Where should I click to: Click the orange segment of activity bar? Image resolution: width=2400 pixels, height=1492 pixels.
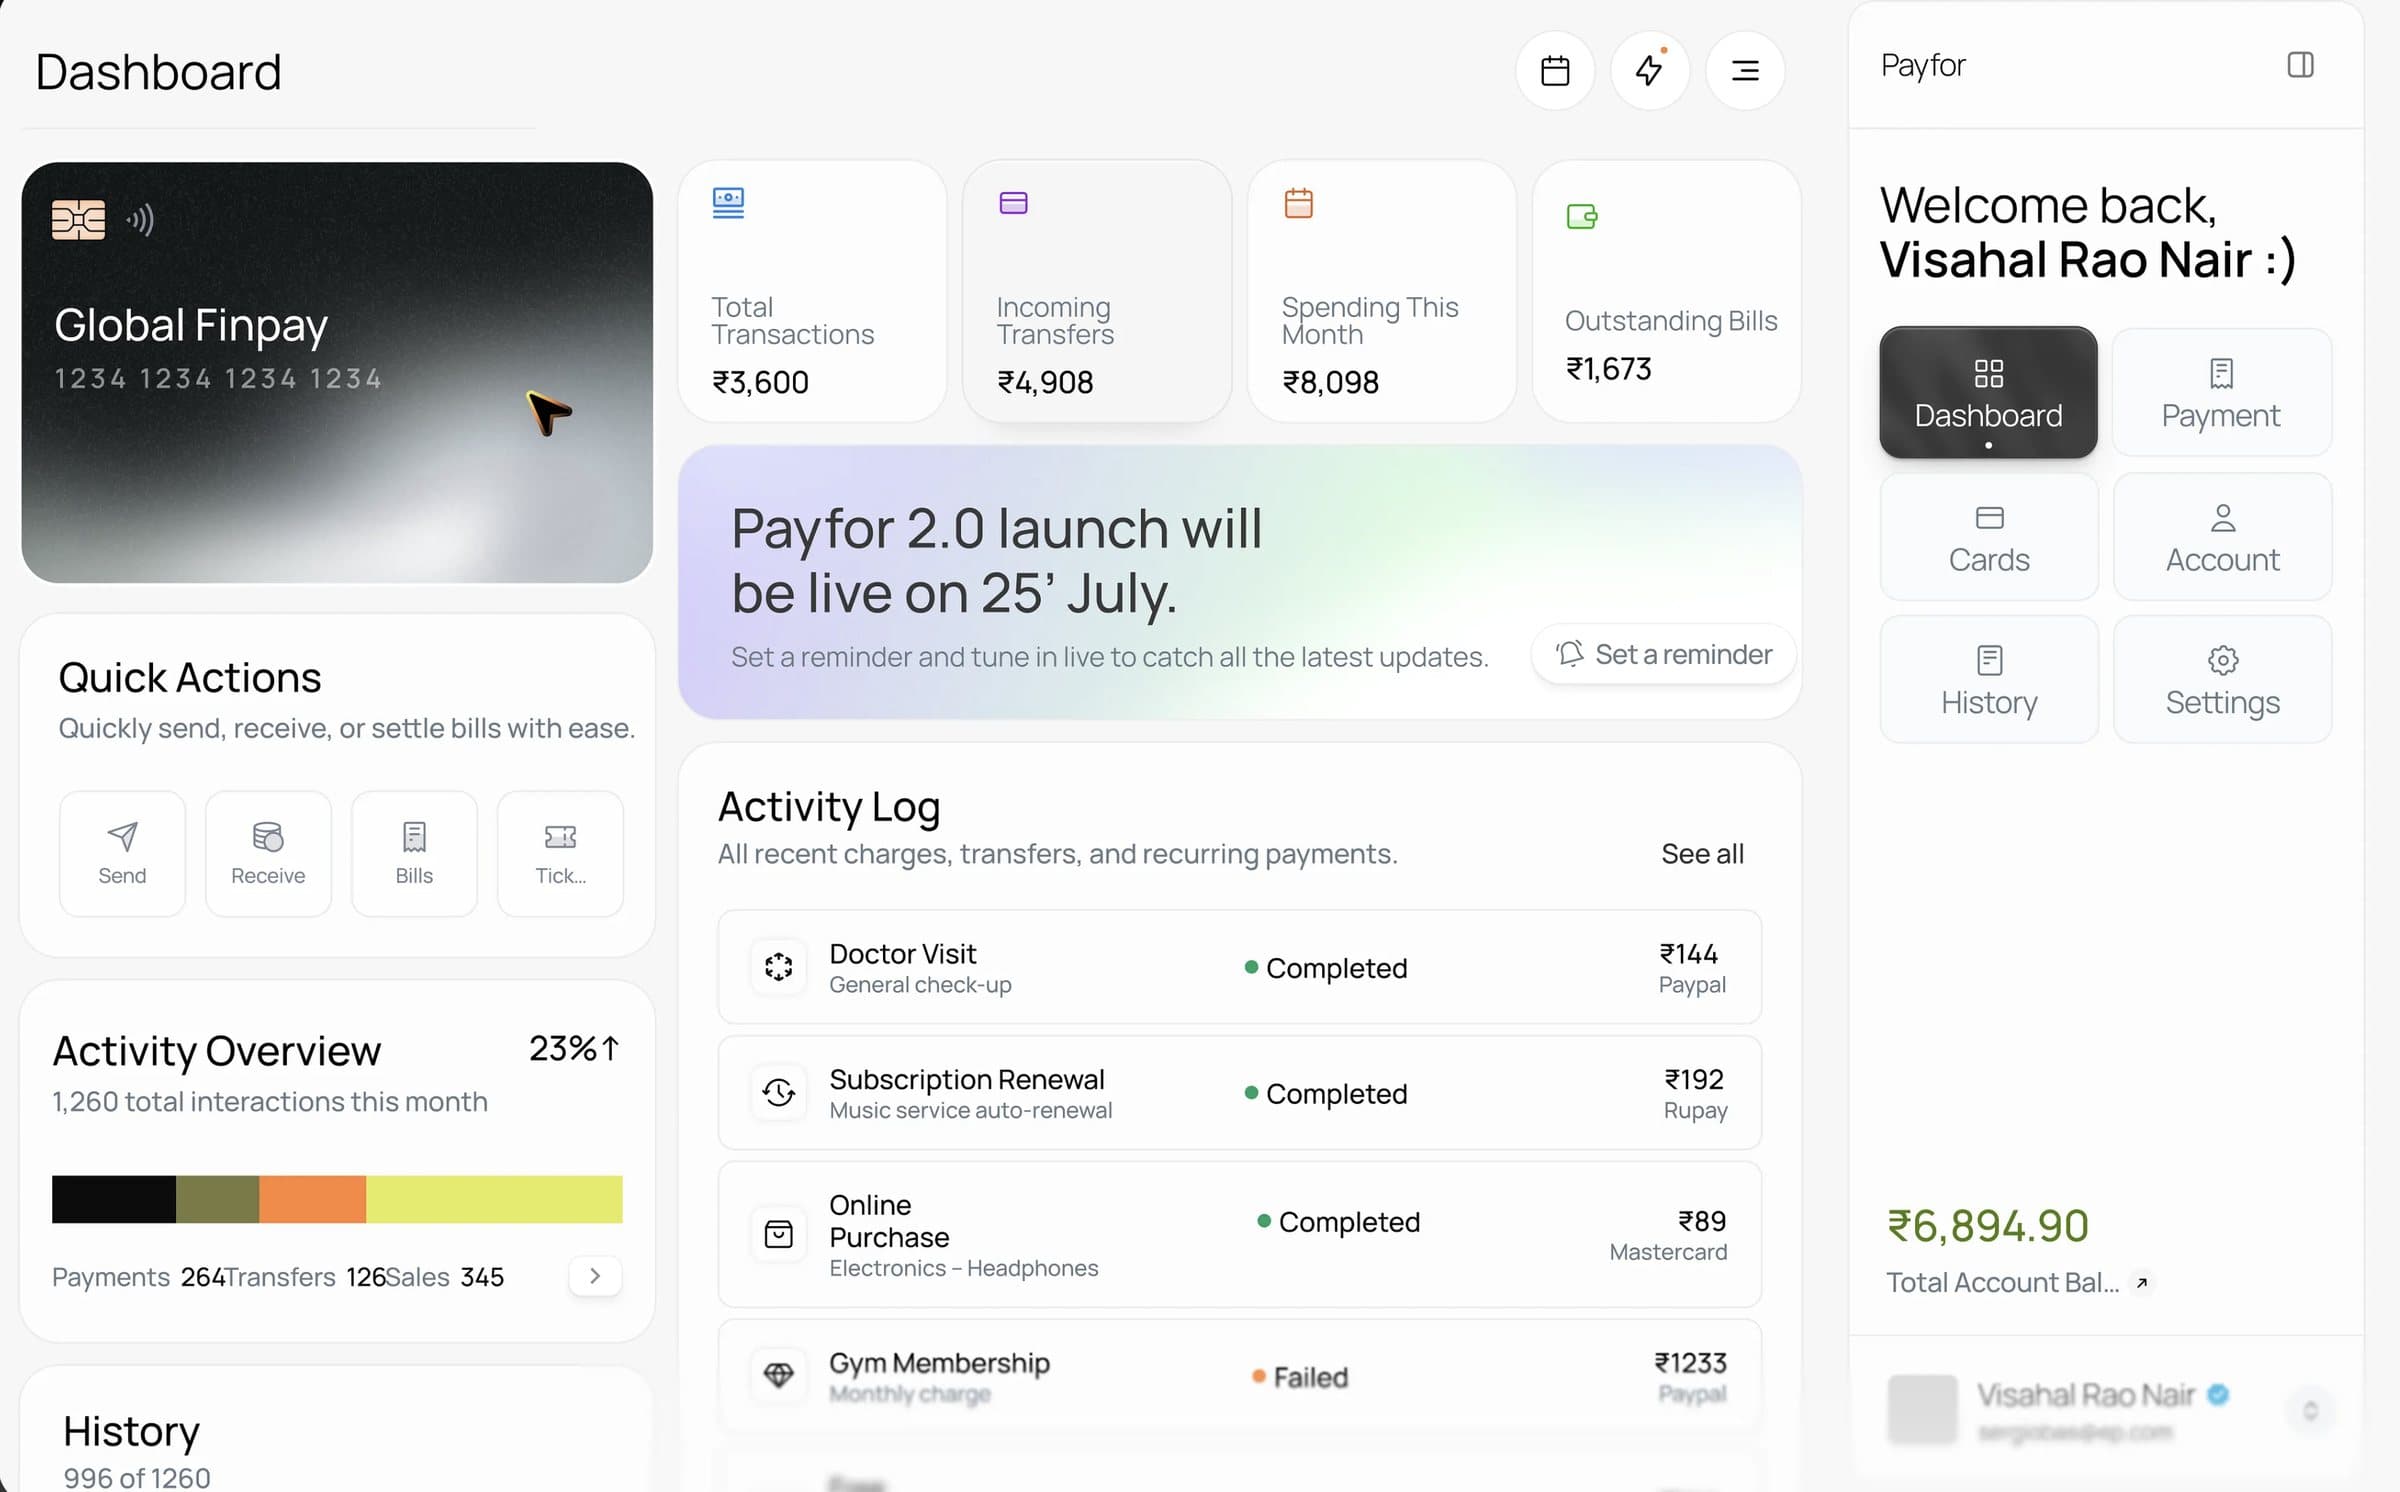[x=313, y=1199]
